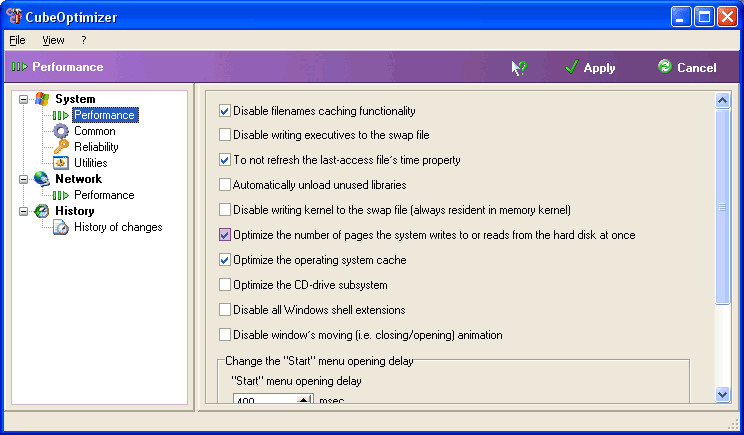Click the History clock globe icon
Image resolution: width=744 pixels, height=435 pixels.
coord(42,211)
